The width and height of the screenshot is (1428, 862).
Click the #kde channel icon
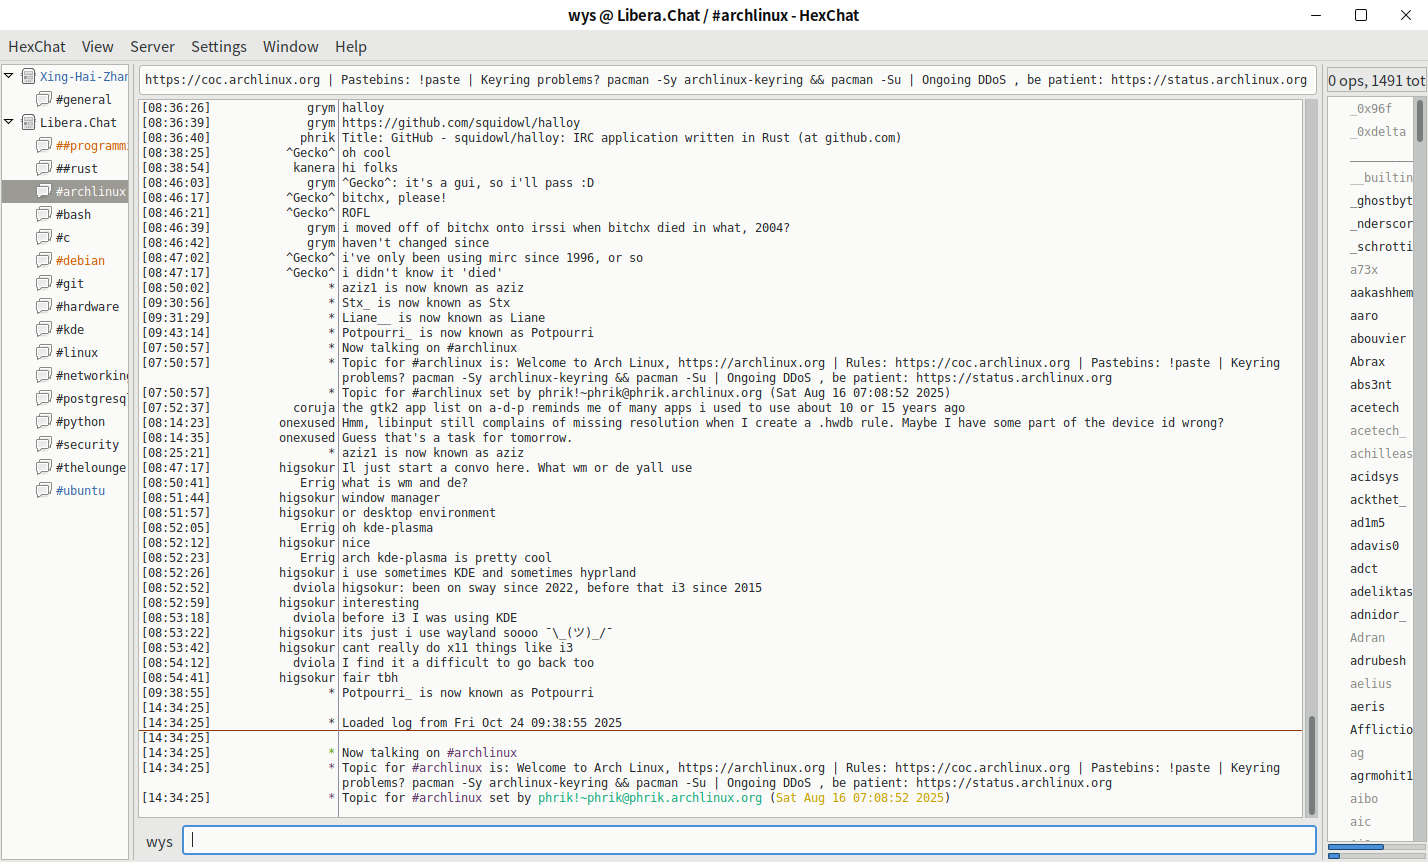(x=44, y=329)
